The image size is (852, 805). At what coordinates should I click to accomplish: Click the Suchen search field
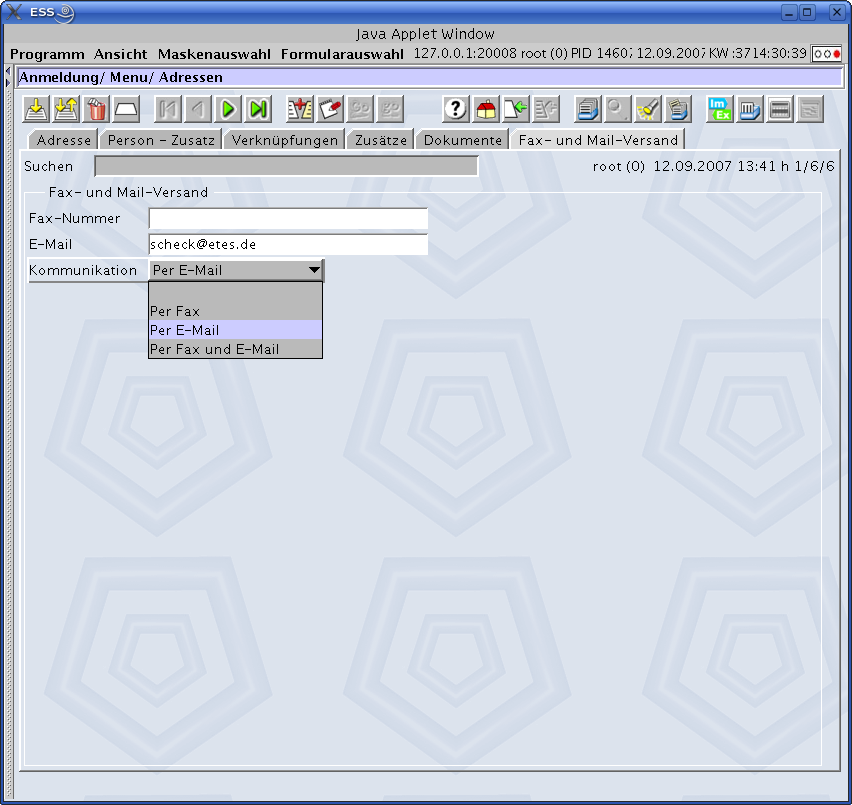coord(286,166)
